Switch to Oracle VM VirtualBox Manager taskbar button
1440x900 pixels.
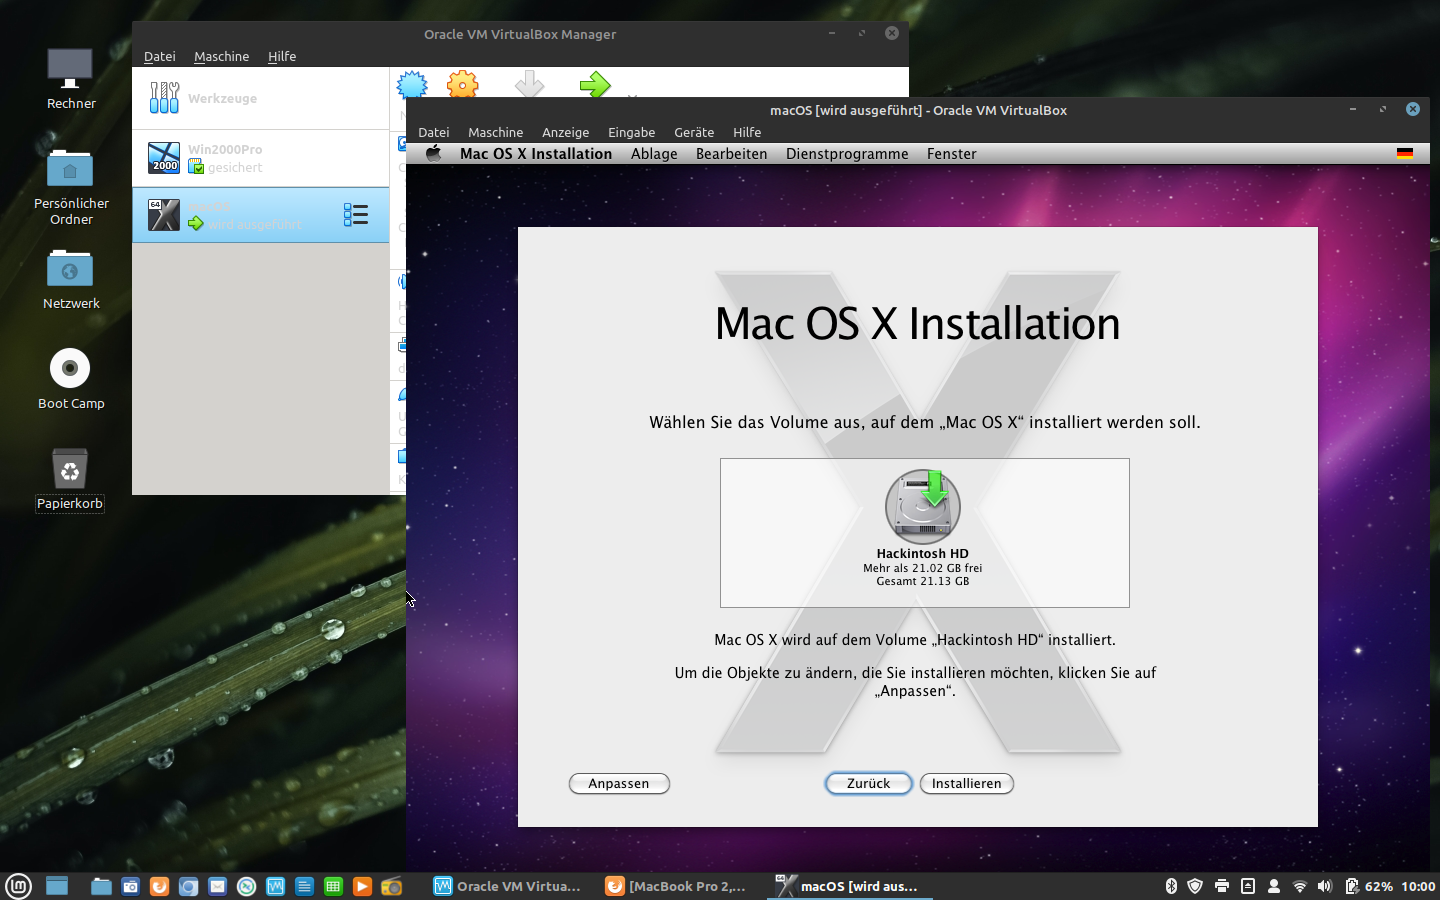[507, 886]
